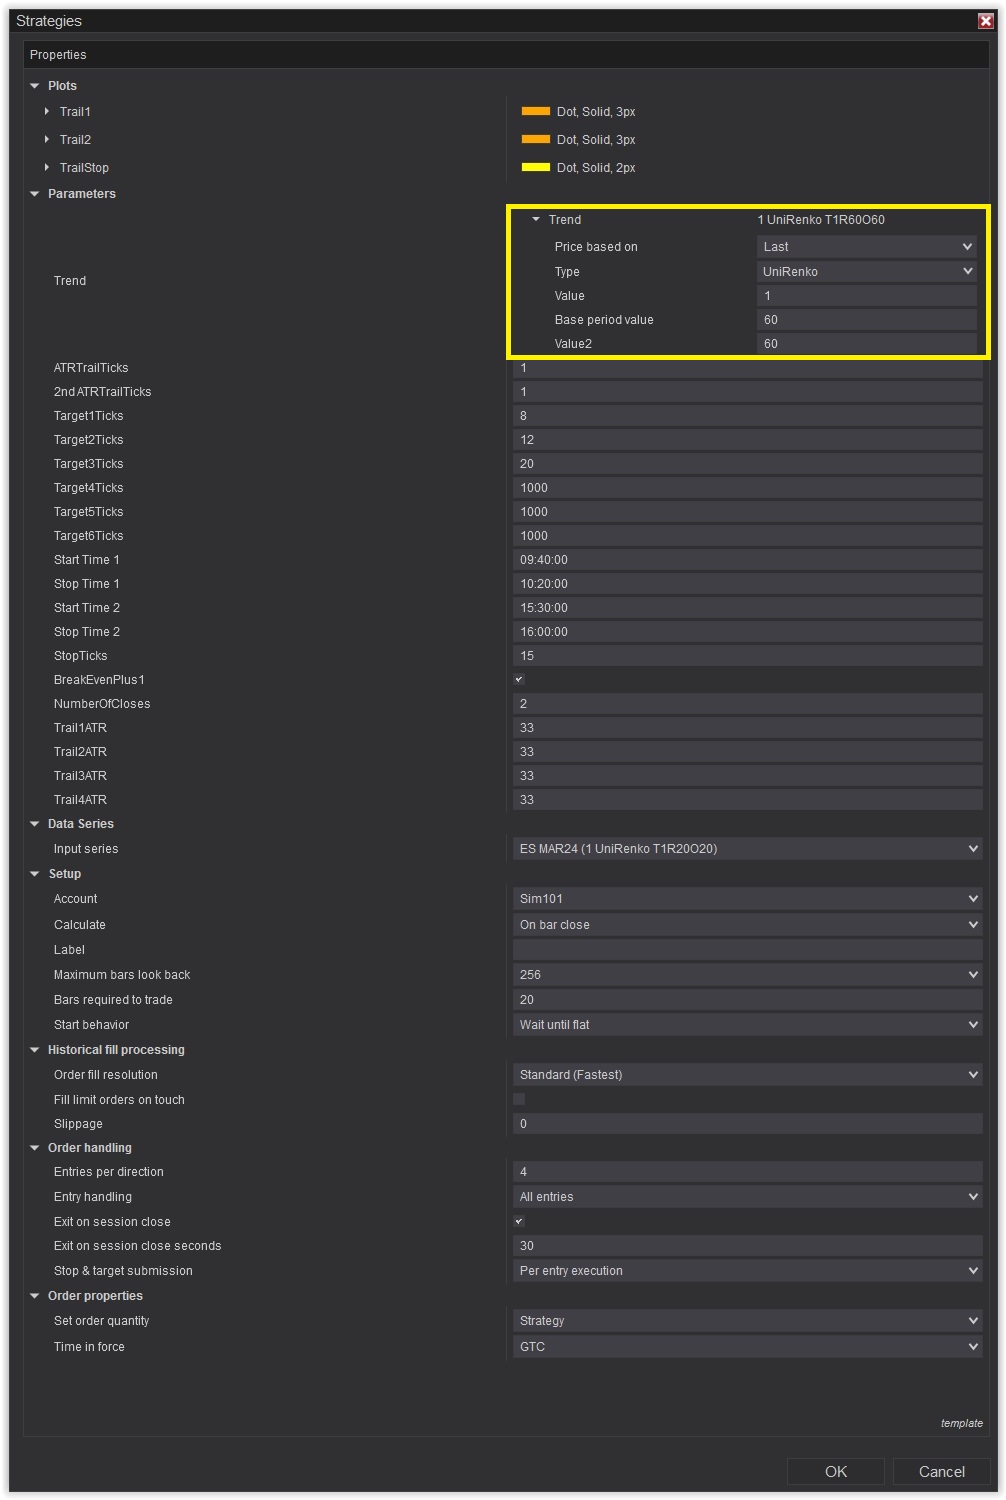This screenshot has width=1006, height=1500.
Task: Click the orange Trail1 color swatch
Action: pyautogui.click(x=536, y=111)
